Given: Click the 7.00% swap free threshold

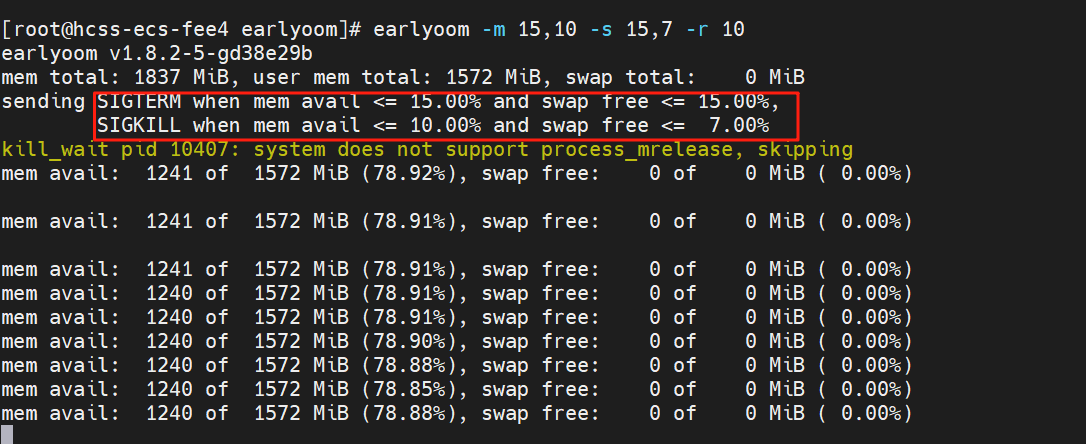Looking at the screenshot, I should click(x=739, y=126).
